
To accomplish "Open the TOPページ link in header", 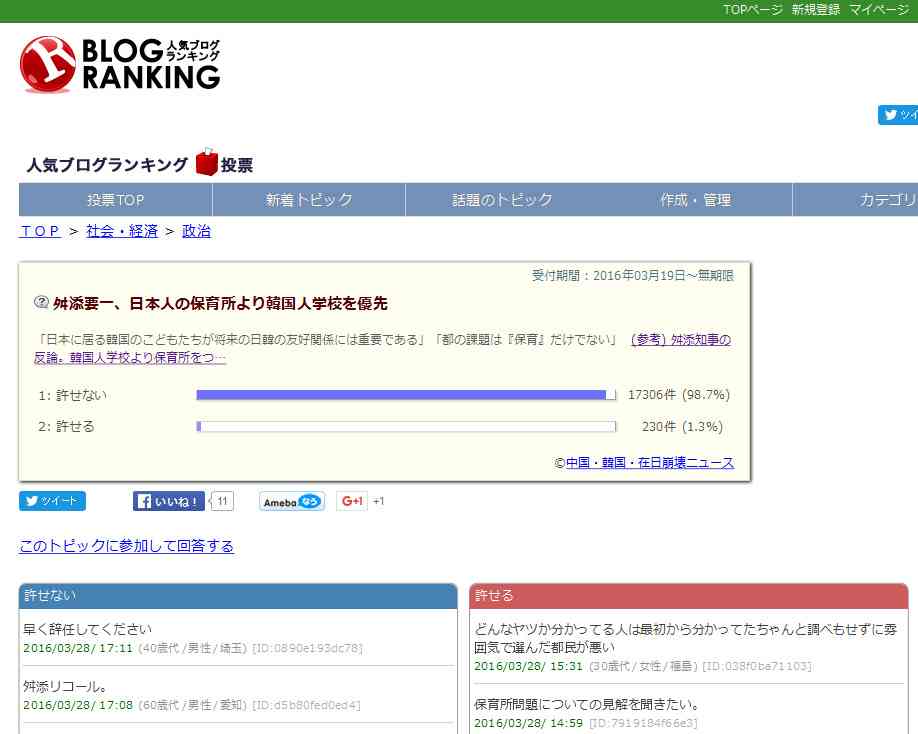I will (752, 10).
